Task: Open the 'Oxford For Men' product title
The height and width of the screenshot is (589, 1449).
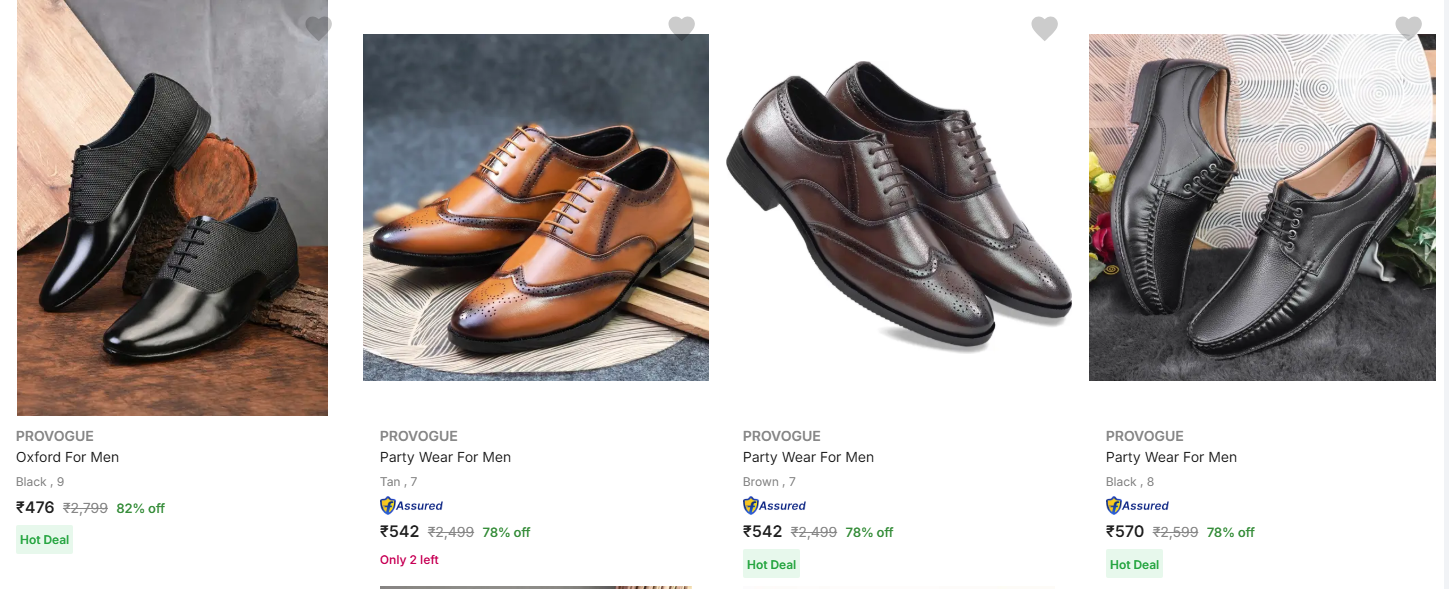Action: point(67,457)
